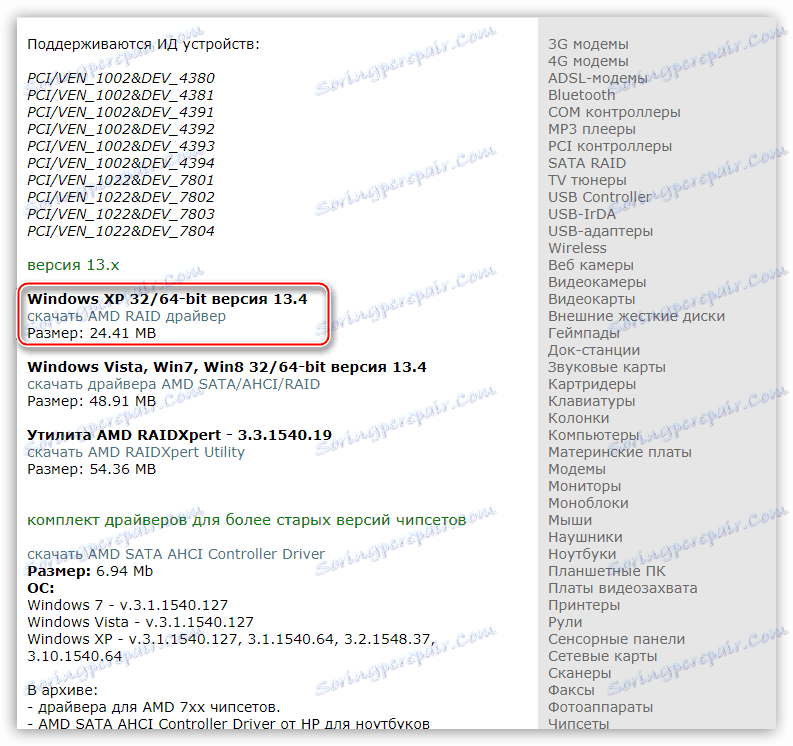Open 'Колонки' category link

click(579, 418)
